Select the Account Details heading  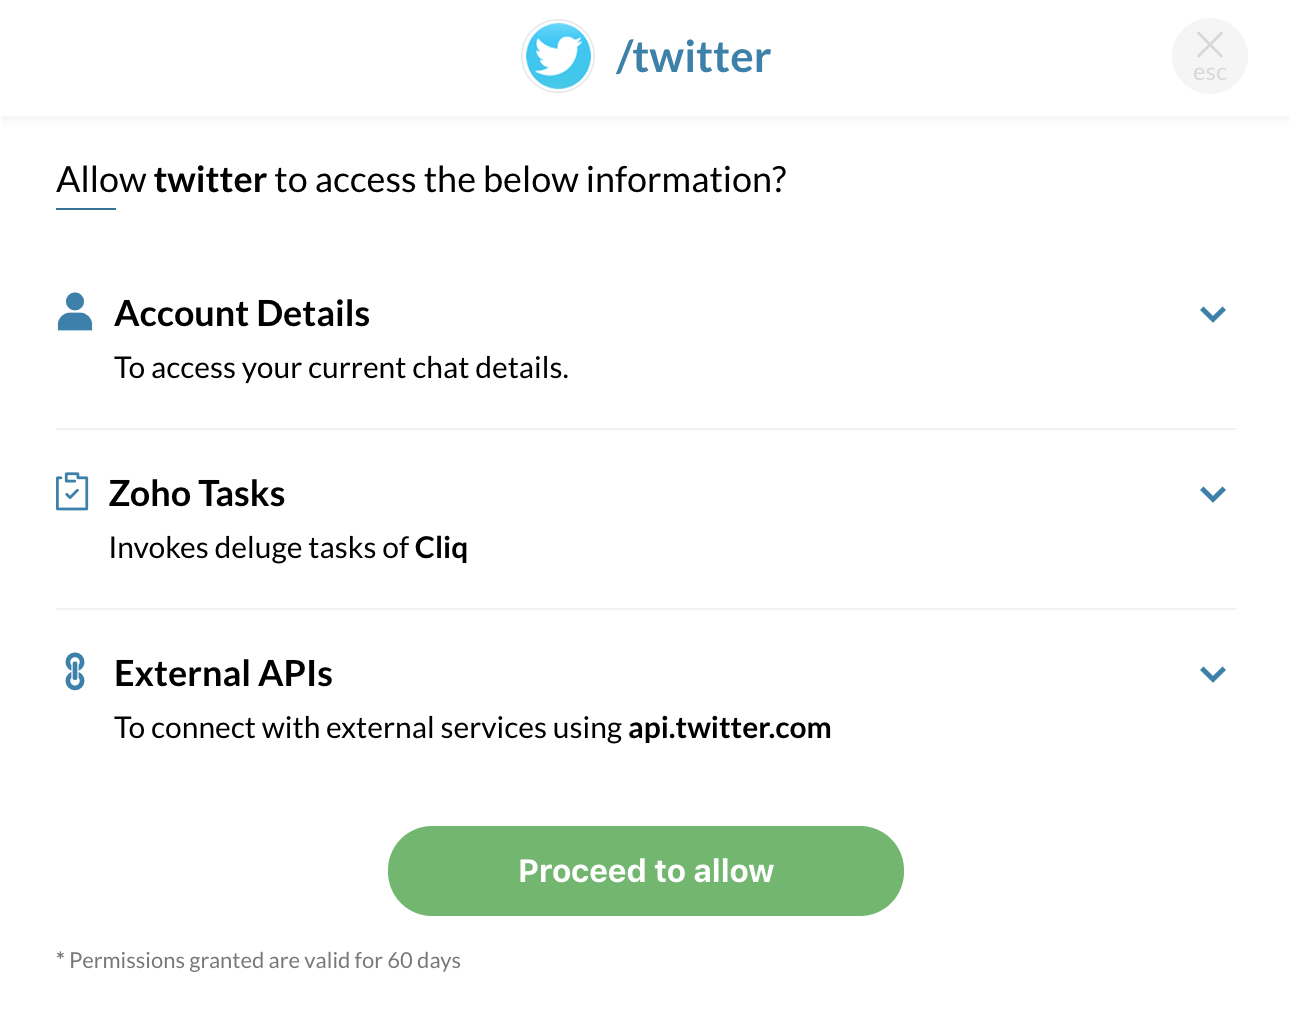(x=242, y=314)
